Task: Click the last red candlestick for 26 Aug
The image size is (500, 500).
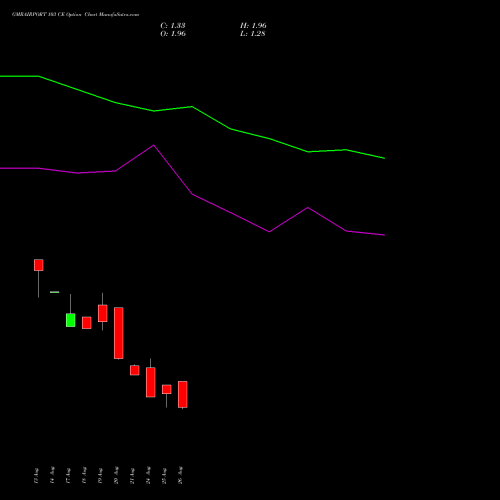Action: (x=183, y=394)
